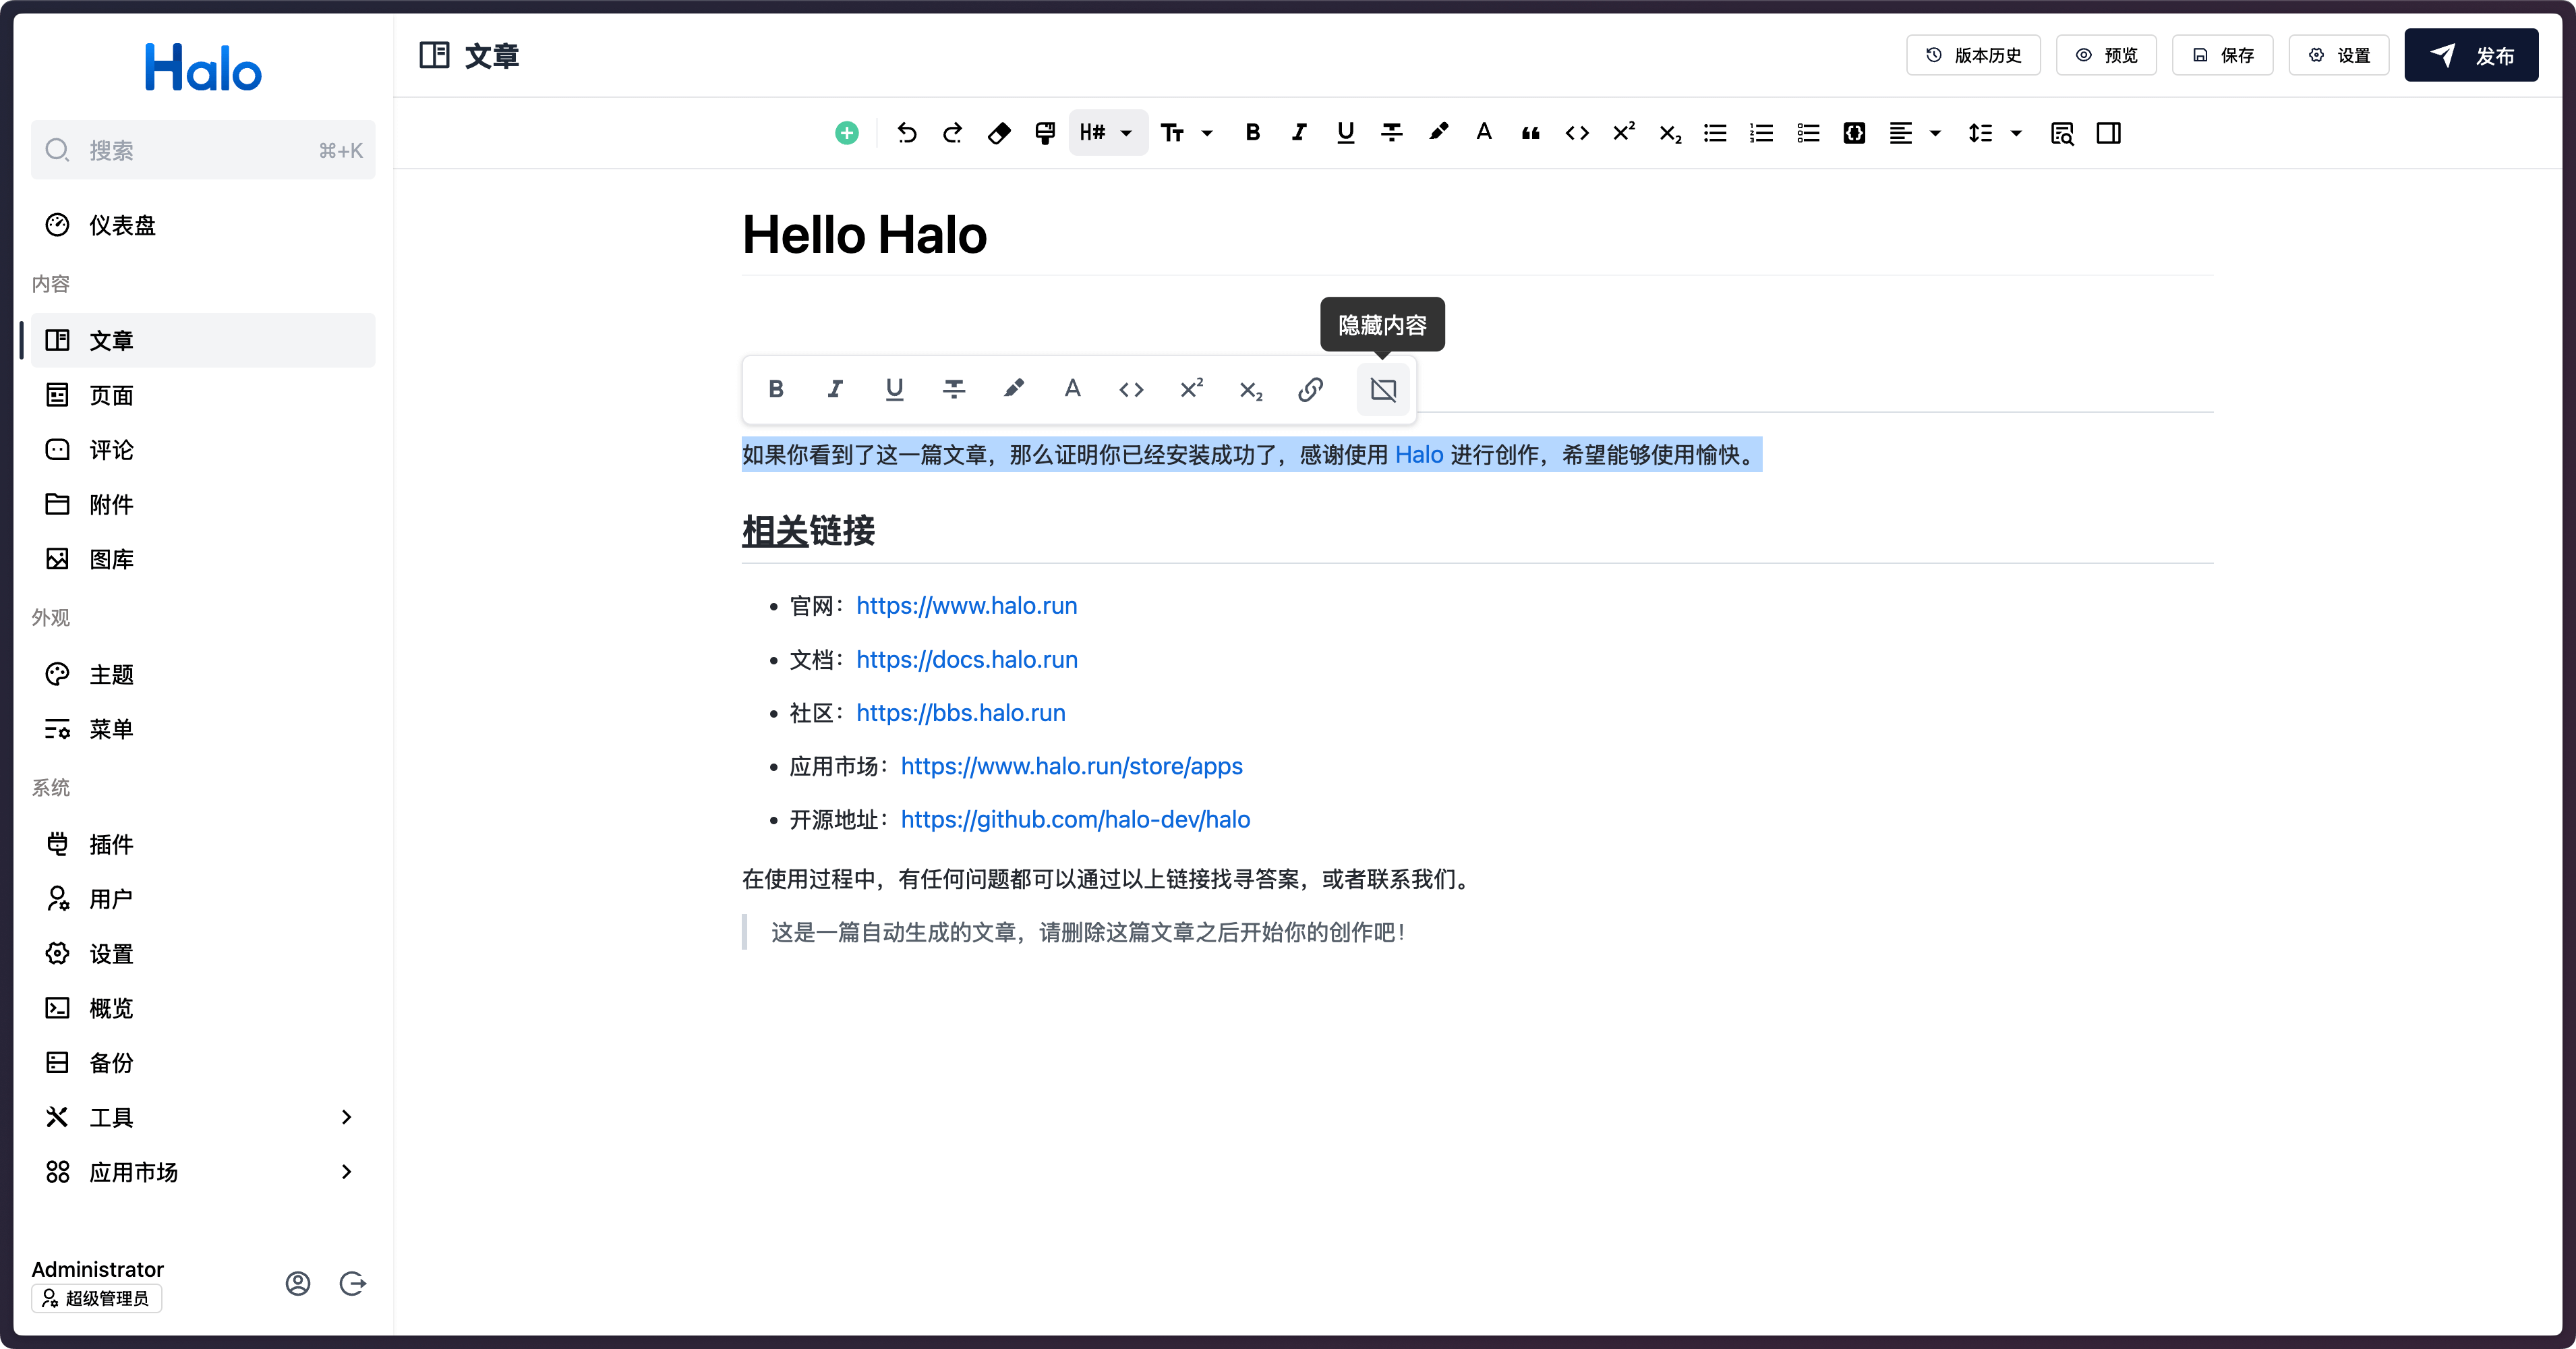This screenshot has width=2576, height=1349.
Task: Open link https://docs.halo.run
Action: [966, 659]
